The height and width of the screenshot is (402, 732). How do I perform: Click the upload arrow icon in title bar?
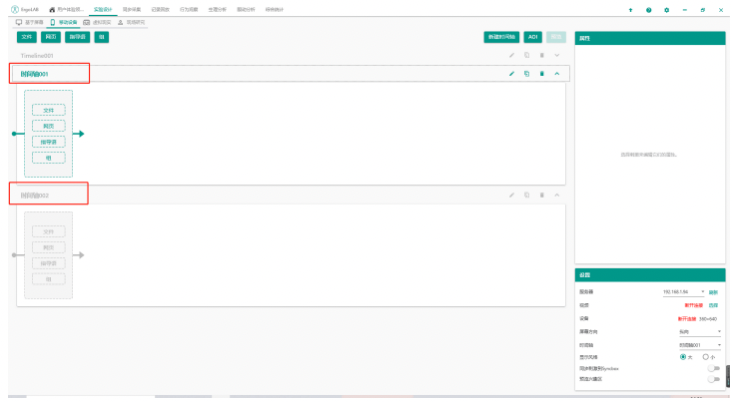point(631,9)
